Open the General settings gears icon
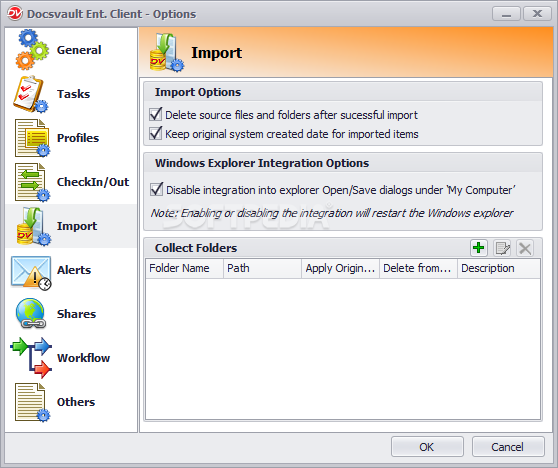The image size is (558, 468). tap(32, 50)
